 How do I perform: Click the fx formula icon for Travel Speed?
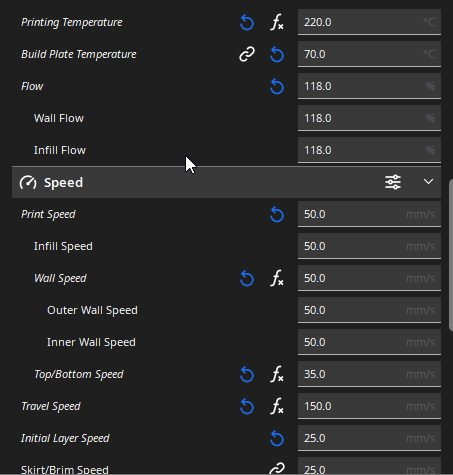(277, 406)
